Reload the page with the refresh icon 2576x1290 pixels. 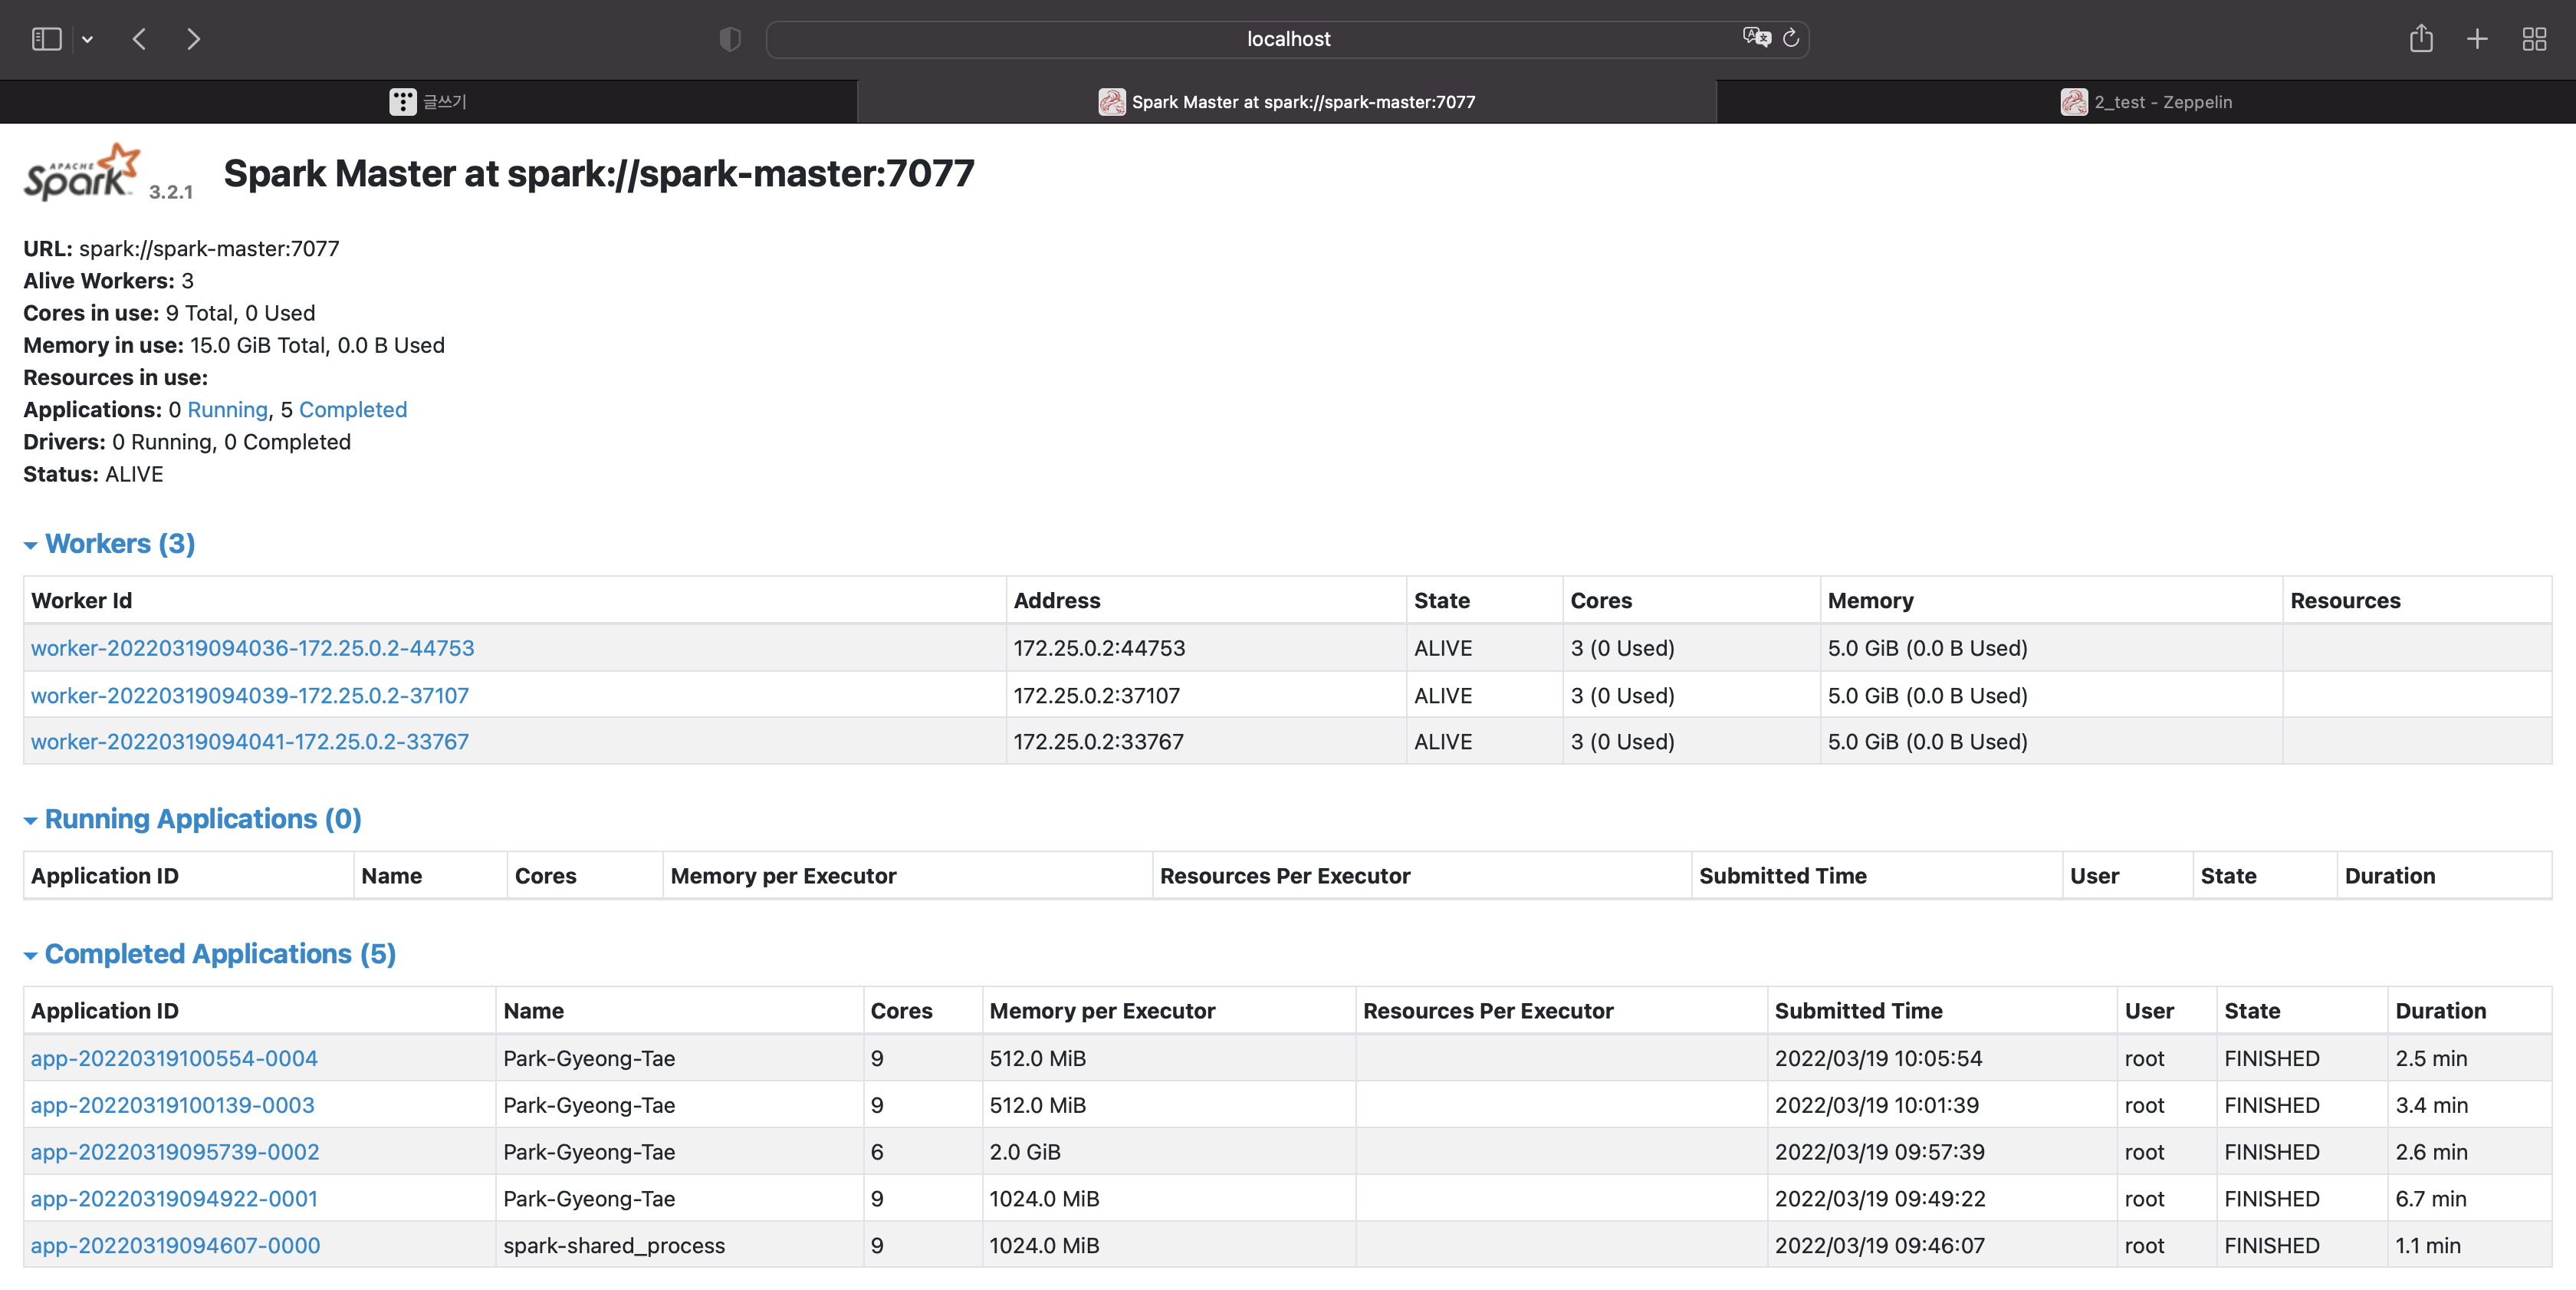(1791, 38)
